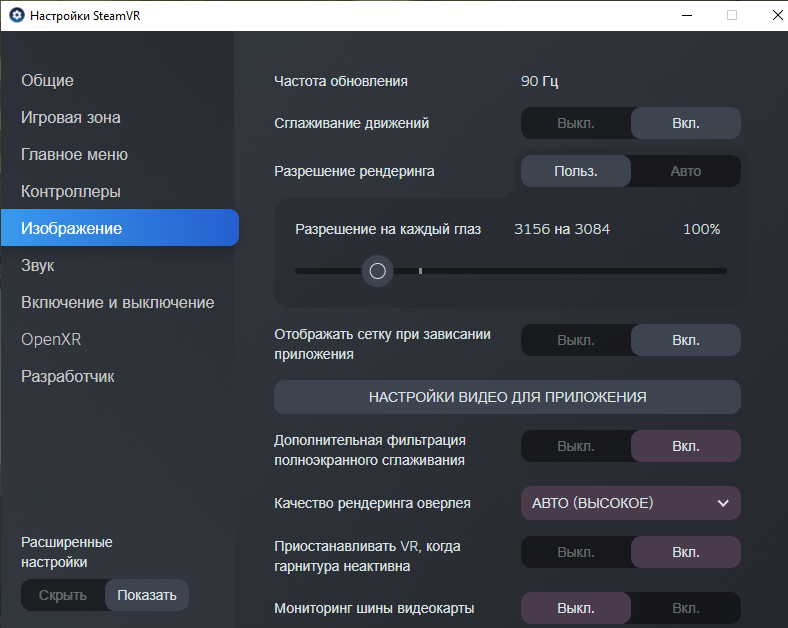Open the АВТО (ВЫСОКОЕ) combo box
The width and height of the screenshot is (788, 628).
pos(630,503)
